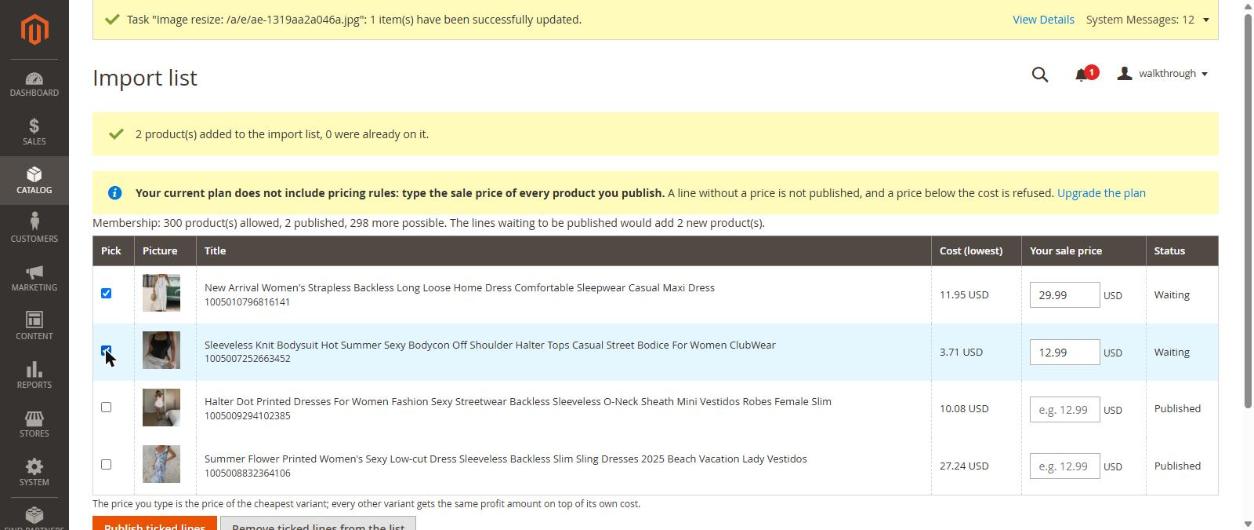The height and width of the screenshot is (530, 1254).
Task: Tick the Summer Flower Printed dress checkbox
Action: (x=106, y=464)
